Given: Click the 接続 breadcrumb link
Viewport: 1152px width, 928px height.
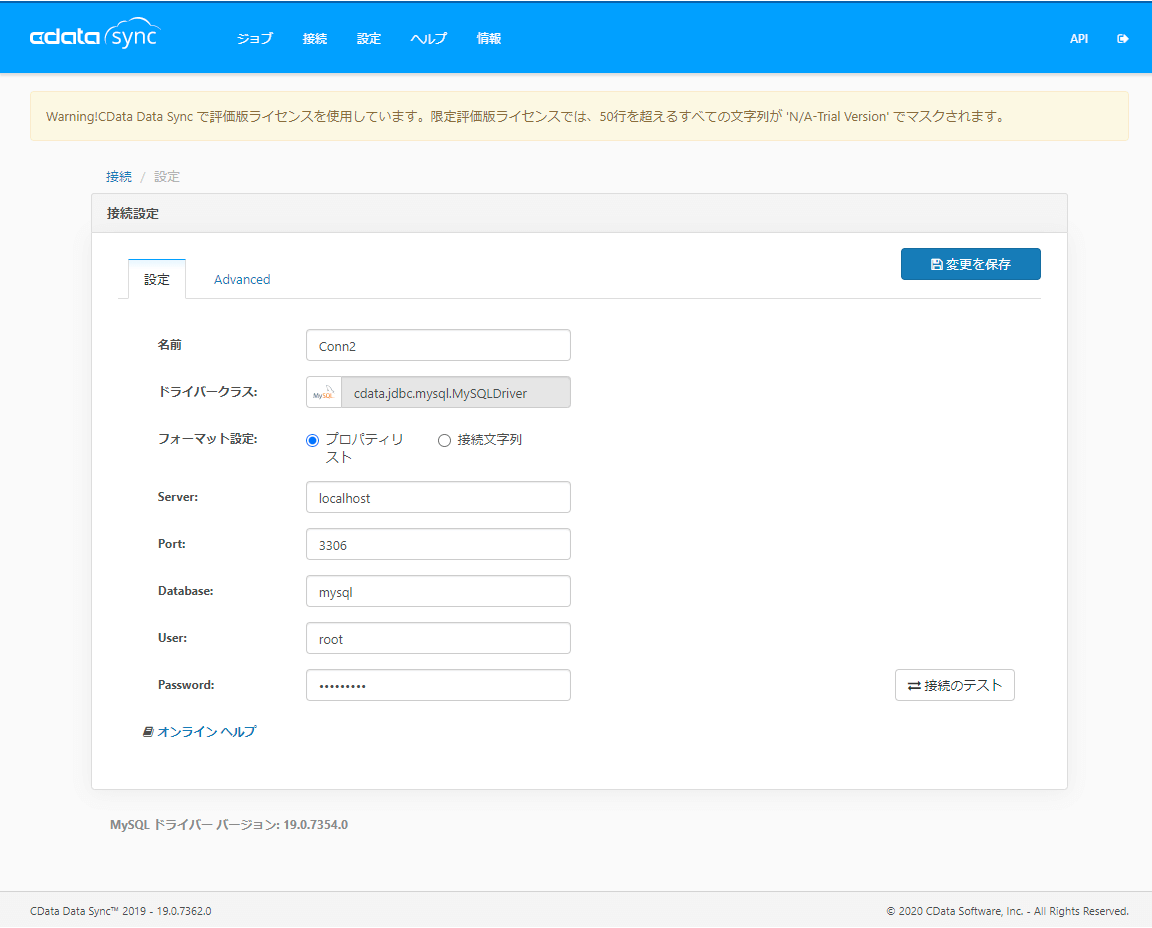Looking at the screenshot, I should click(x=119, y=177).
